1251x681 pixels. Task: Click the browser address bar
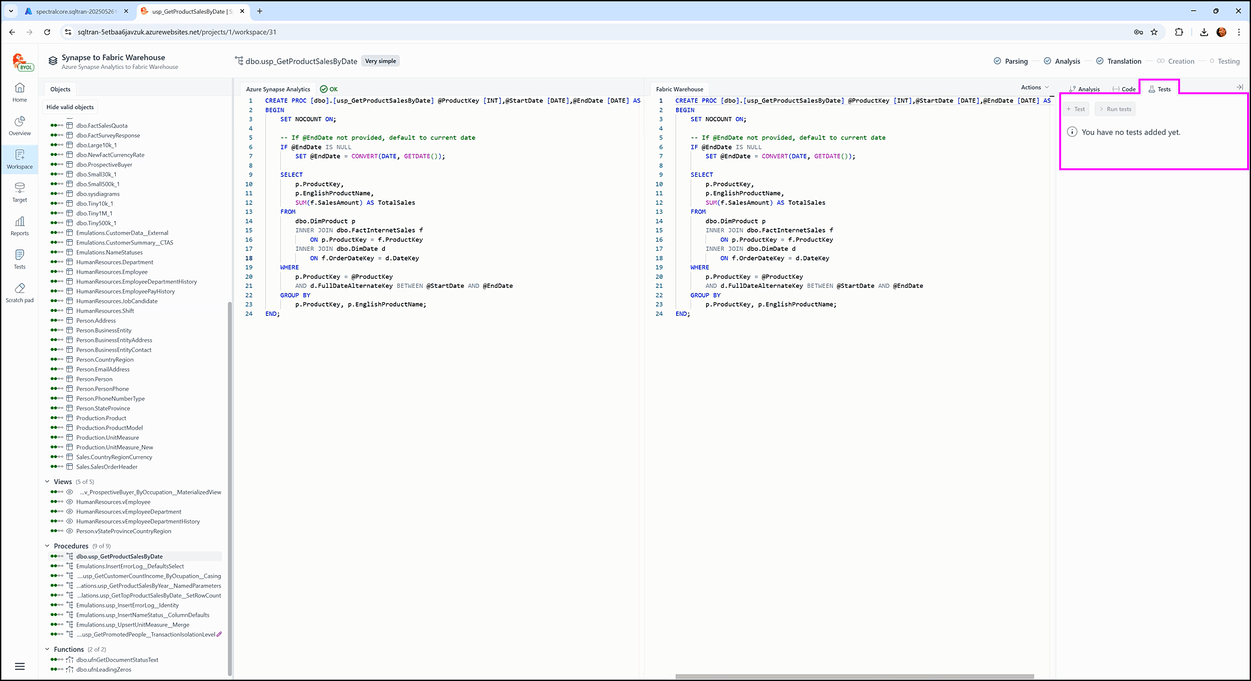click(x=600, y=32)
